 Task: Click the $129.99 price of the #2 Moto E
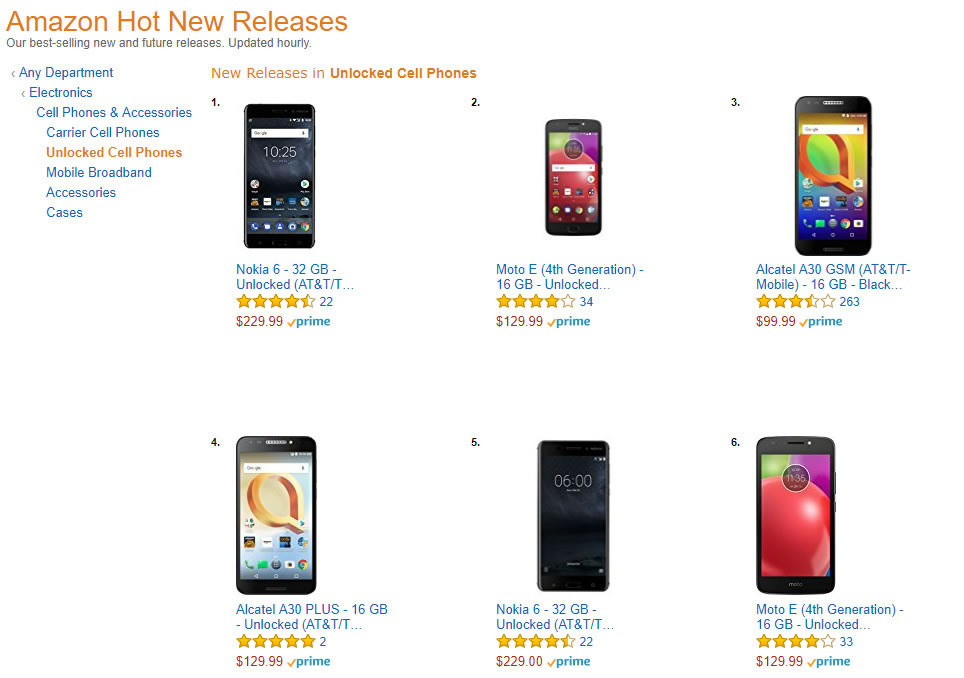[519, 321]
